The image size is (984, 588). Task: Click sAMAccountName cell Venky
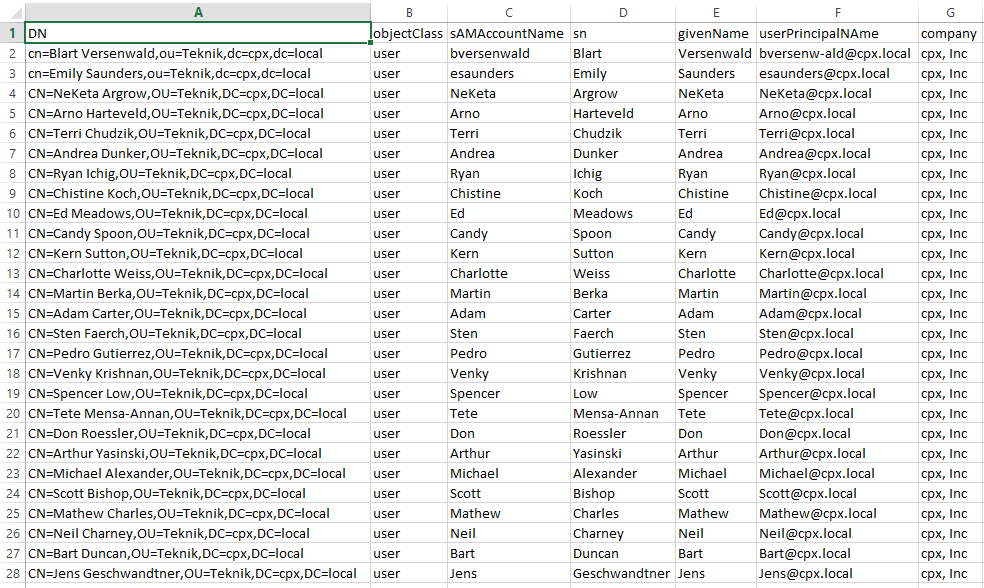[x=509, y=373]
